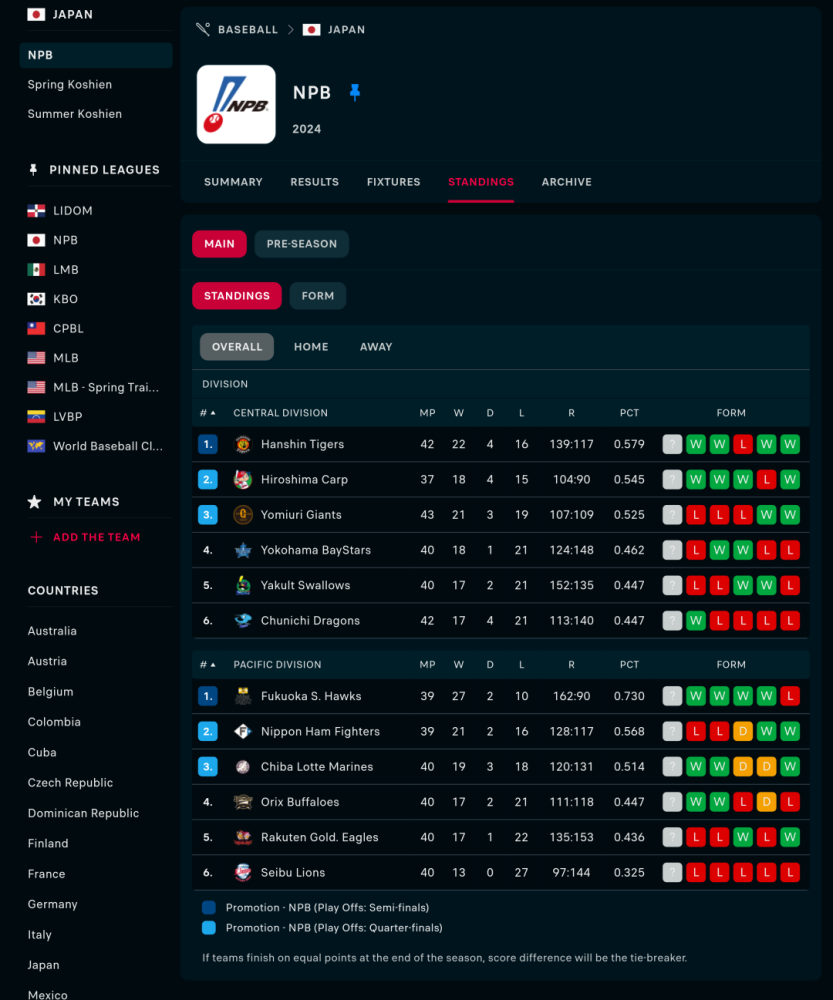
Task: Click the Venezuela flag beside LVBP
Action: click(x=36, y=416)
